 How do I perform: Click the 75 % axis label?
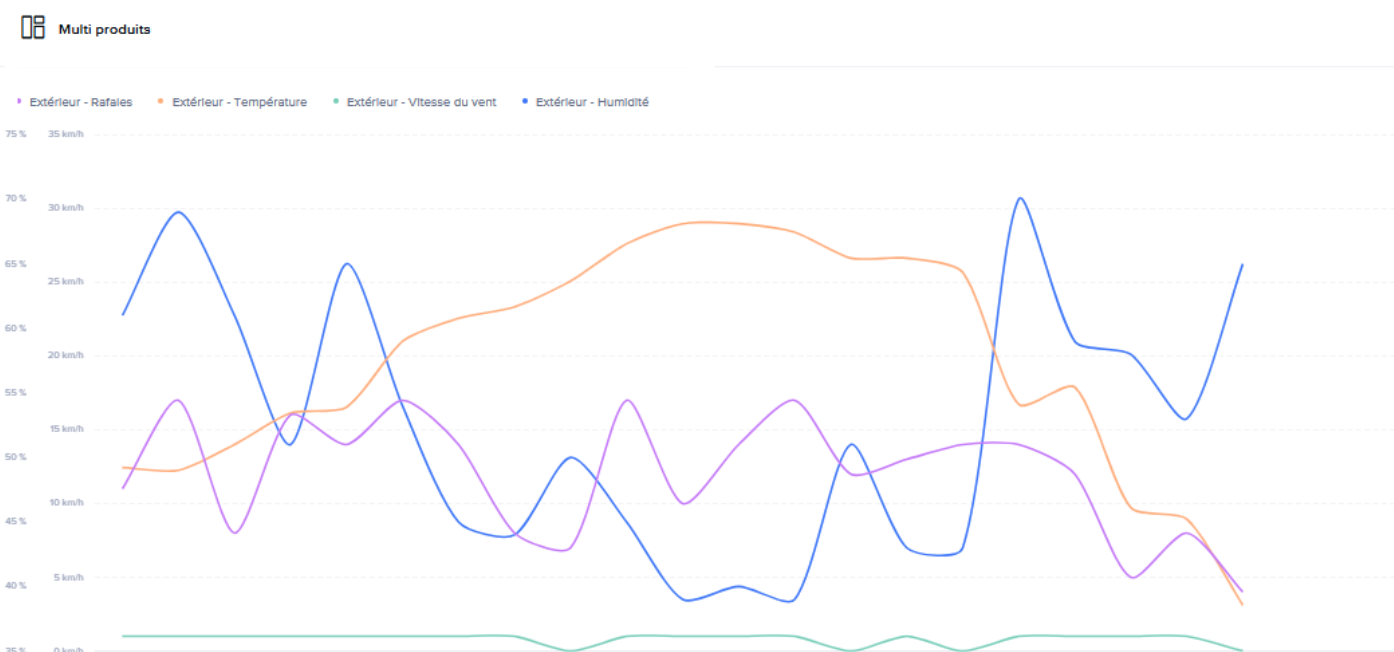(15, 134)
